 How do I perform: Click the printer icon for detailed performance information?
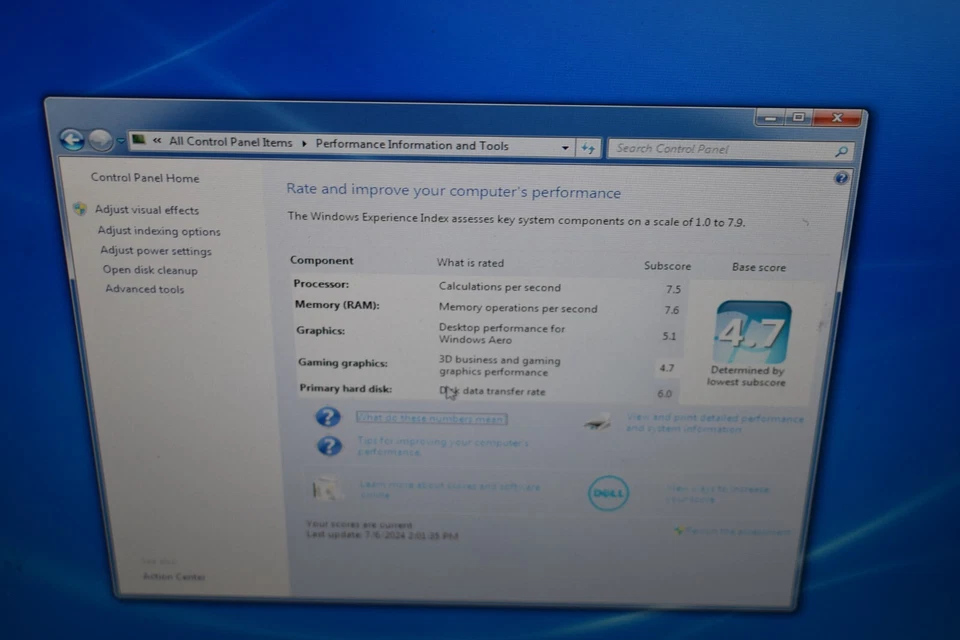click(597, 424)
